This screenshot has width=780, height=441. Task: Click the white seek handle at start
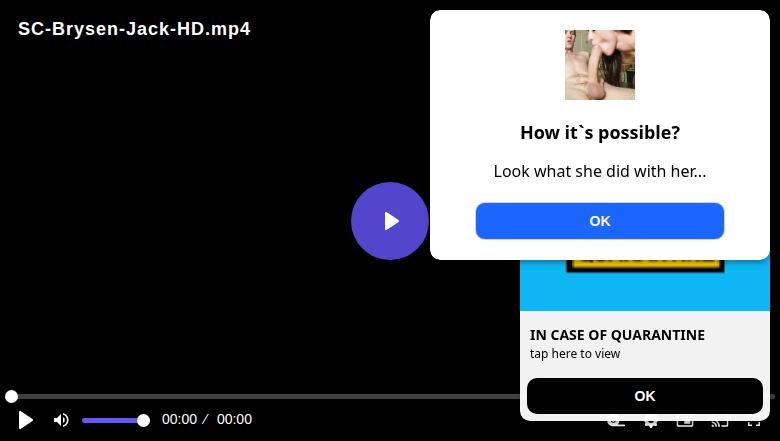click(11, 397)
